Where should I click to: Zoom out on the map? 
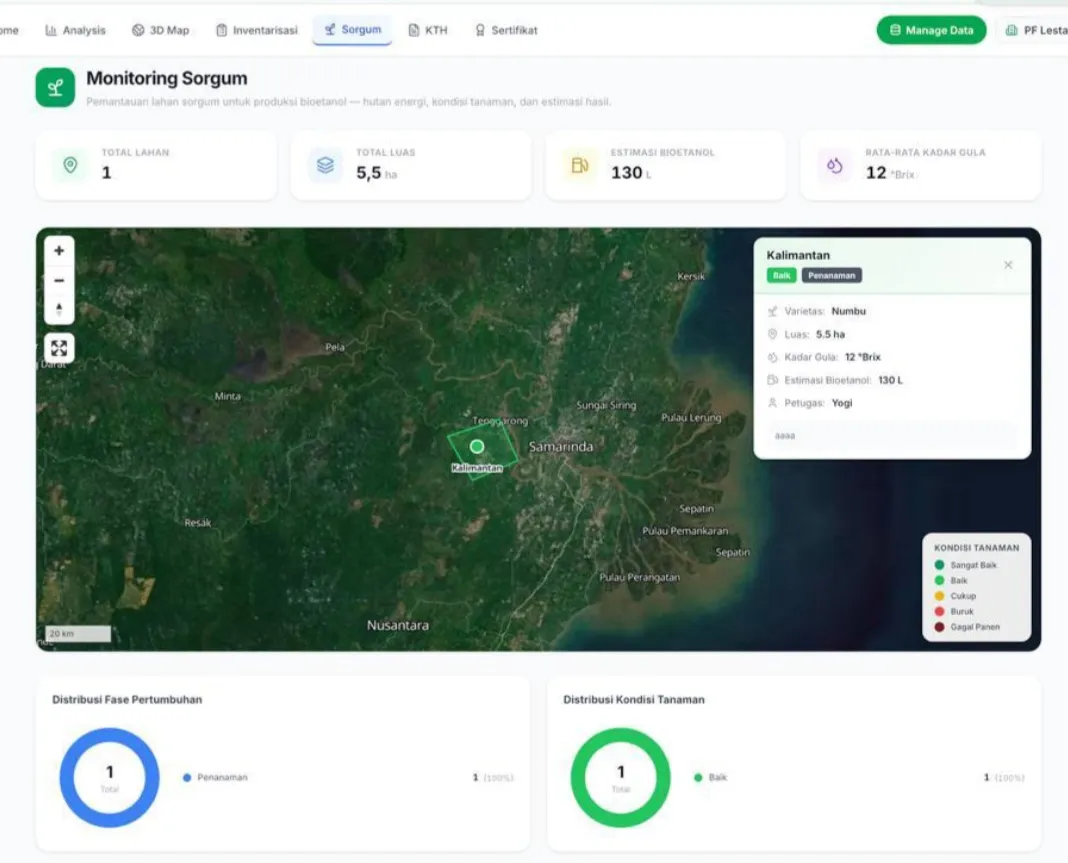(59, 280)
